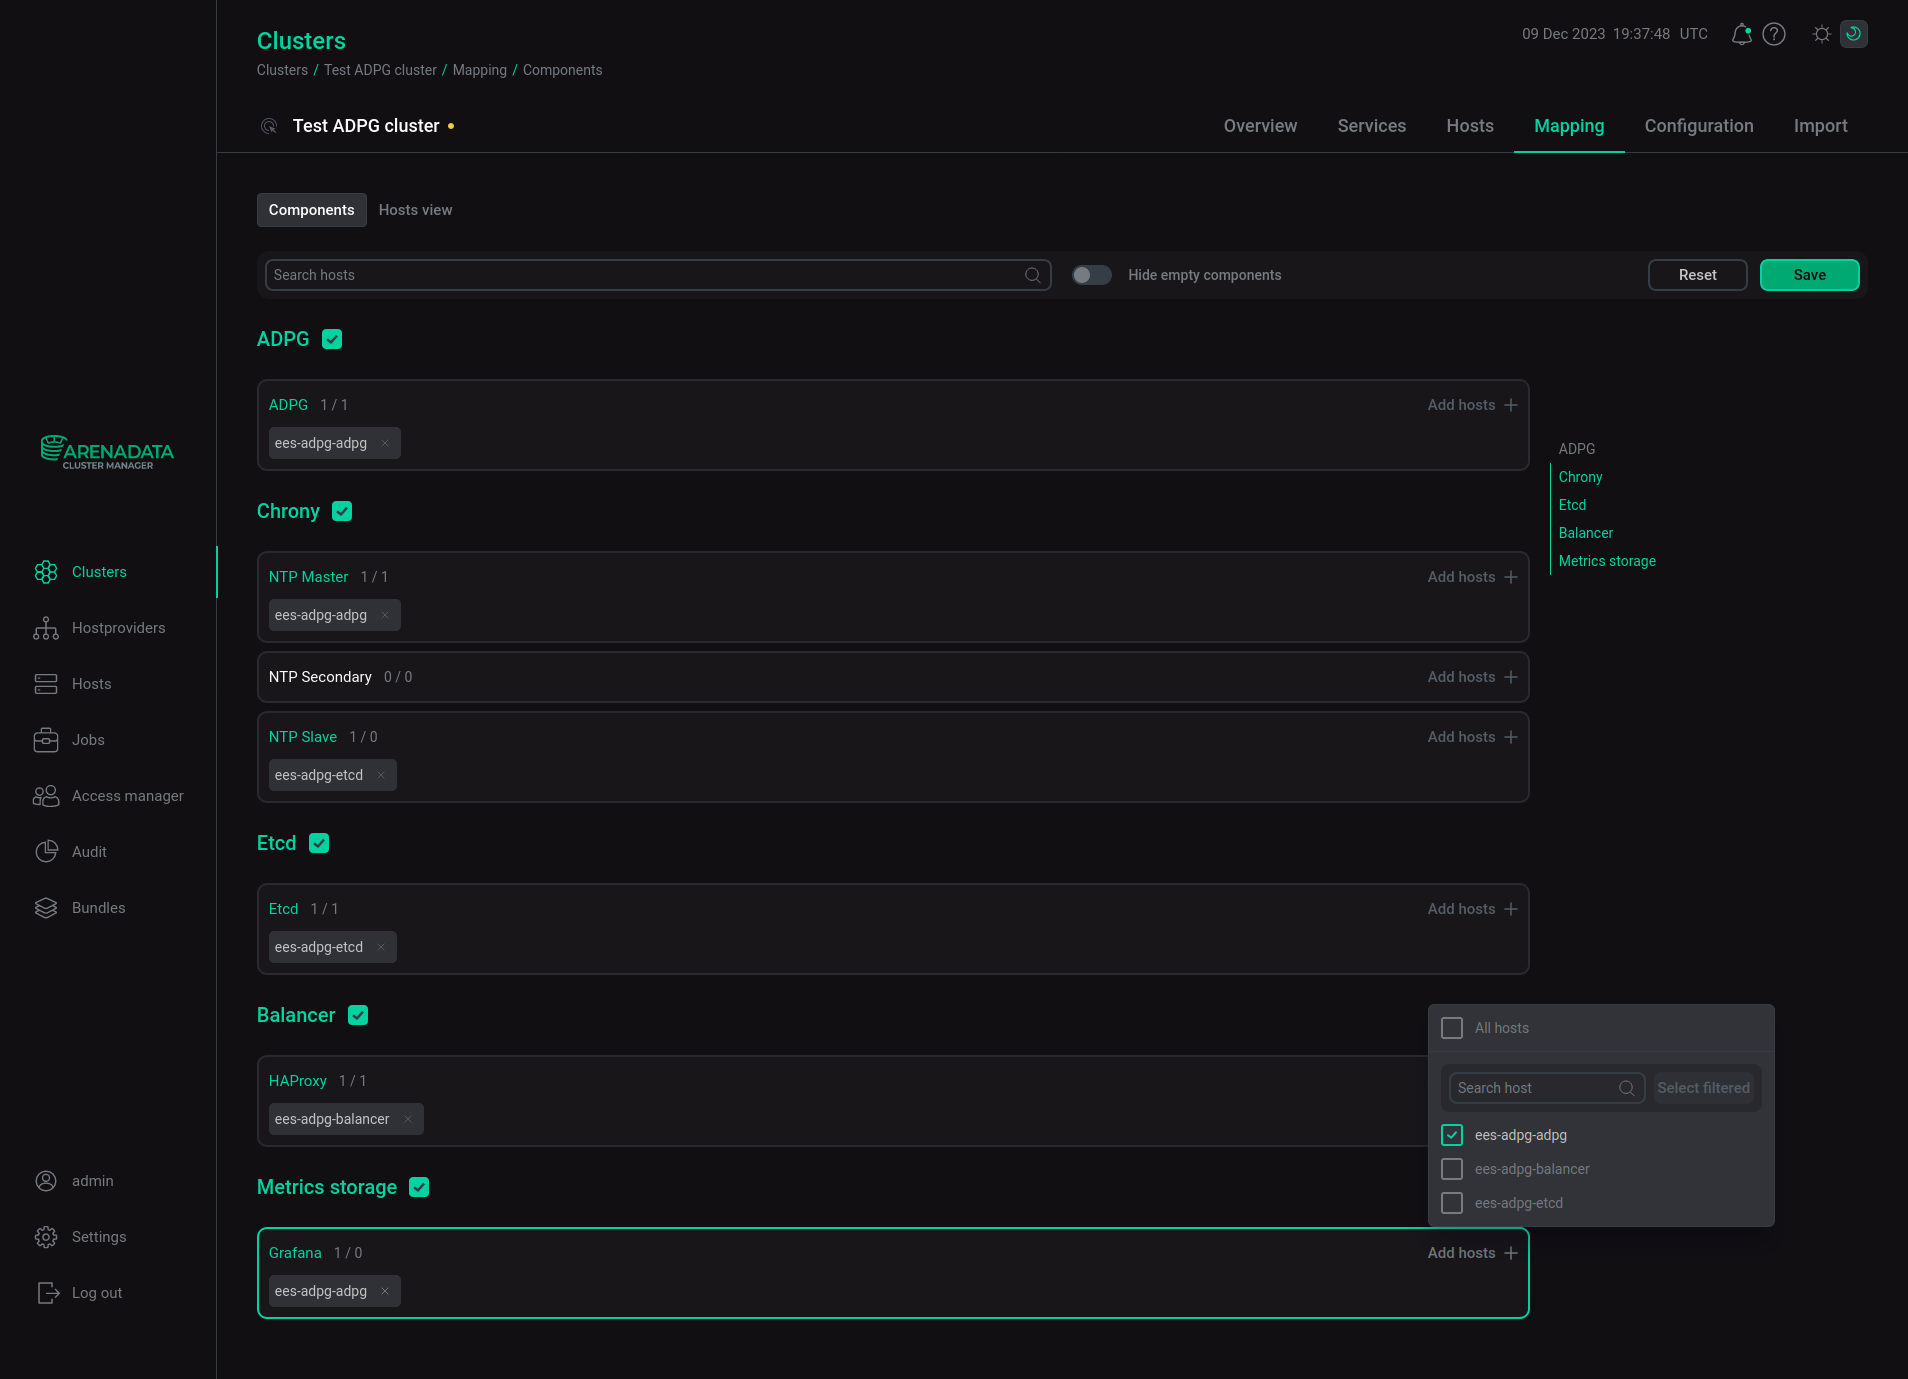Add hosts to Grafana component
1908x1379 pixels.
[x=1472, y=1253]
